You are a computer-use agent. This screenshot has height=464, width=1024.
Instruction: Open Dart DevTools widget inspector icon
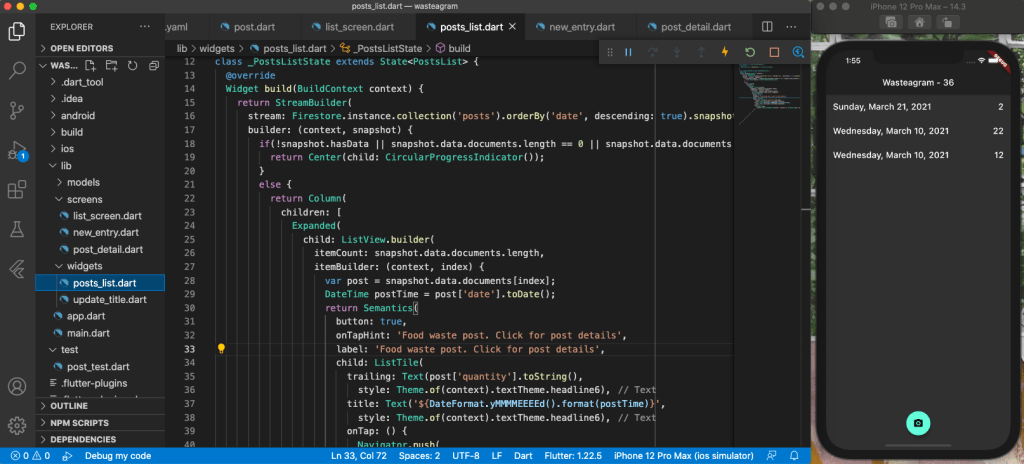click(x=798, y=52)
